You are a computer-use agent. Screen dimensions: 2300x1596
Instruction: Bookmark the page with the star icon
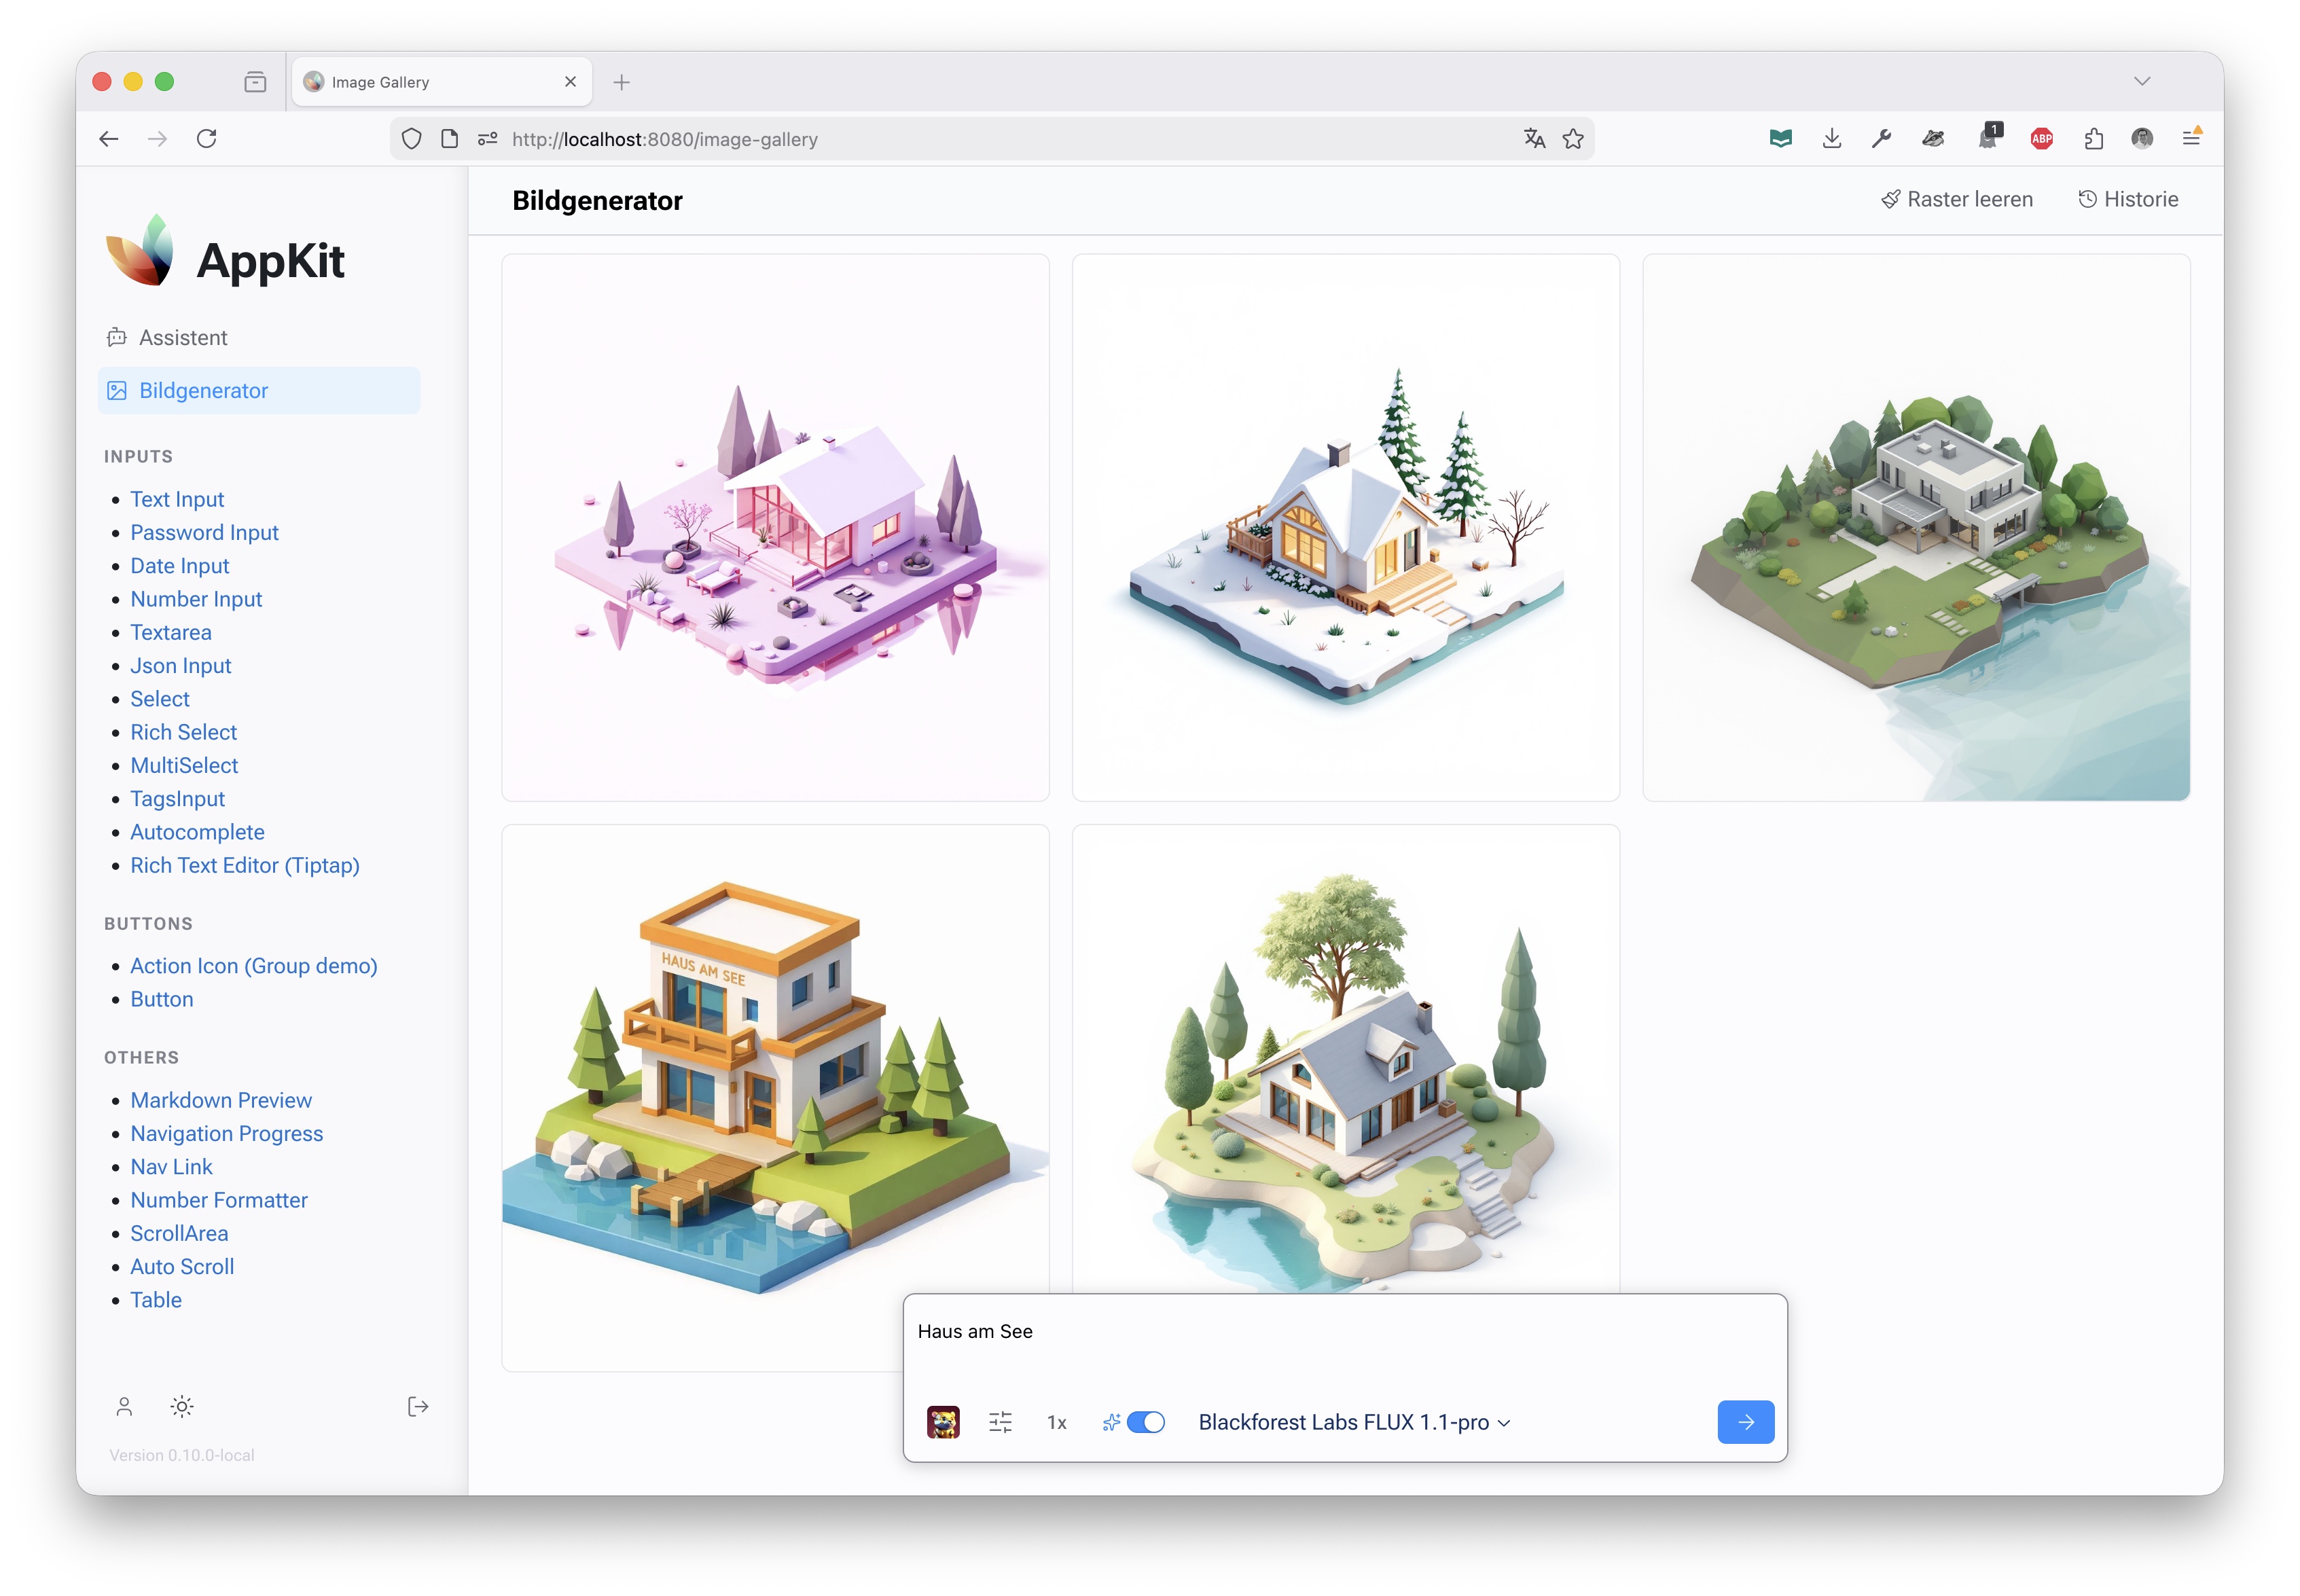click(x=1573, y=139)
